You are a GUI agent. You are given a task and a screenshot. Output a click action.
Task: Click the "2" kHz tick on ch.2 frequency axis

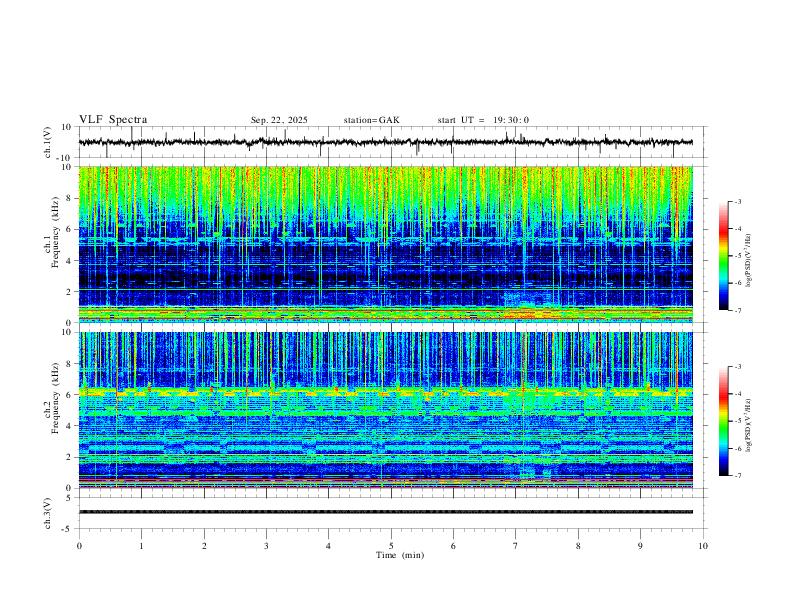[69, 457]
